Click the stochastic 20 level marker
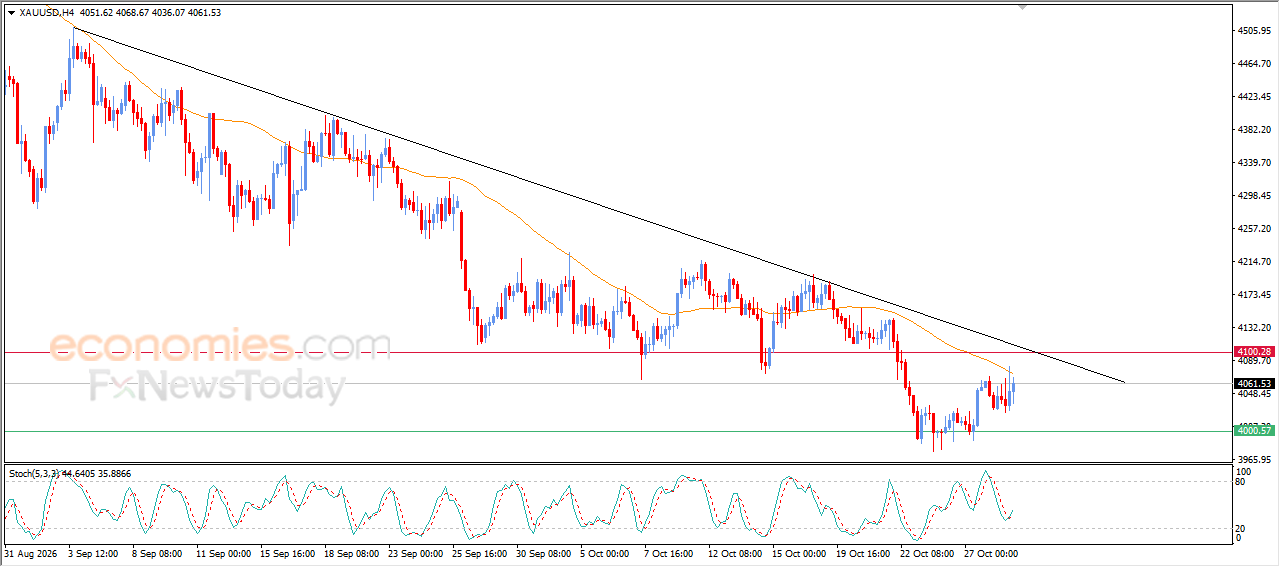 click(x=1241, y=527)
